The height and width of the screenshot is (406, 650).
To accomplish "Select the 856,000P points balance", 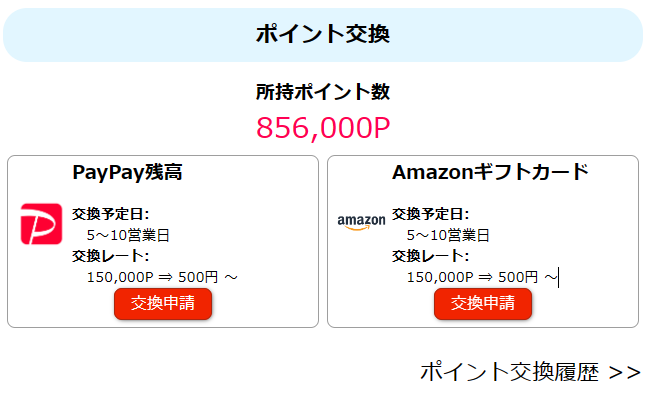I will tap(323, 128).
